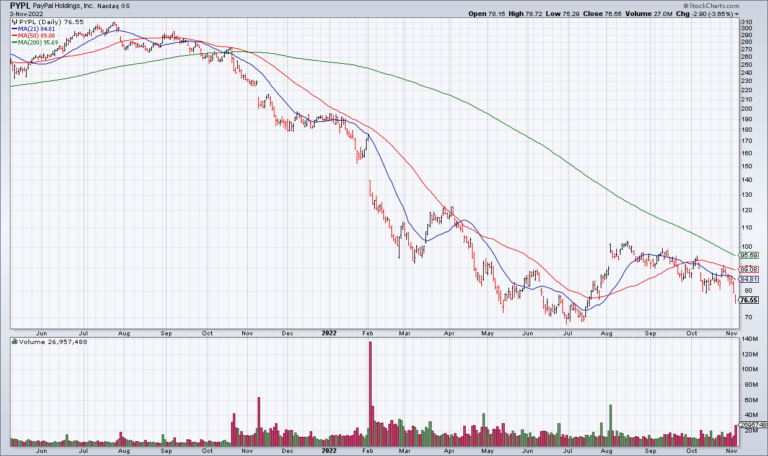The width and height of the screenshot is (768, 456).
Task: Select the MA(21) blue legend line marker
Action: [13, 30]
